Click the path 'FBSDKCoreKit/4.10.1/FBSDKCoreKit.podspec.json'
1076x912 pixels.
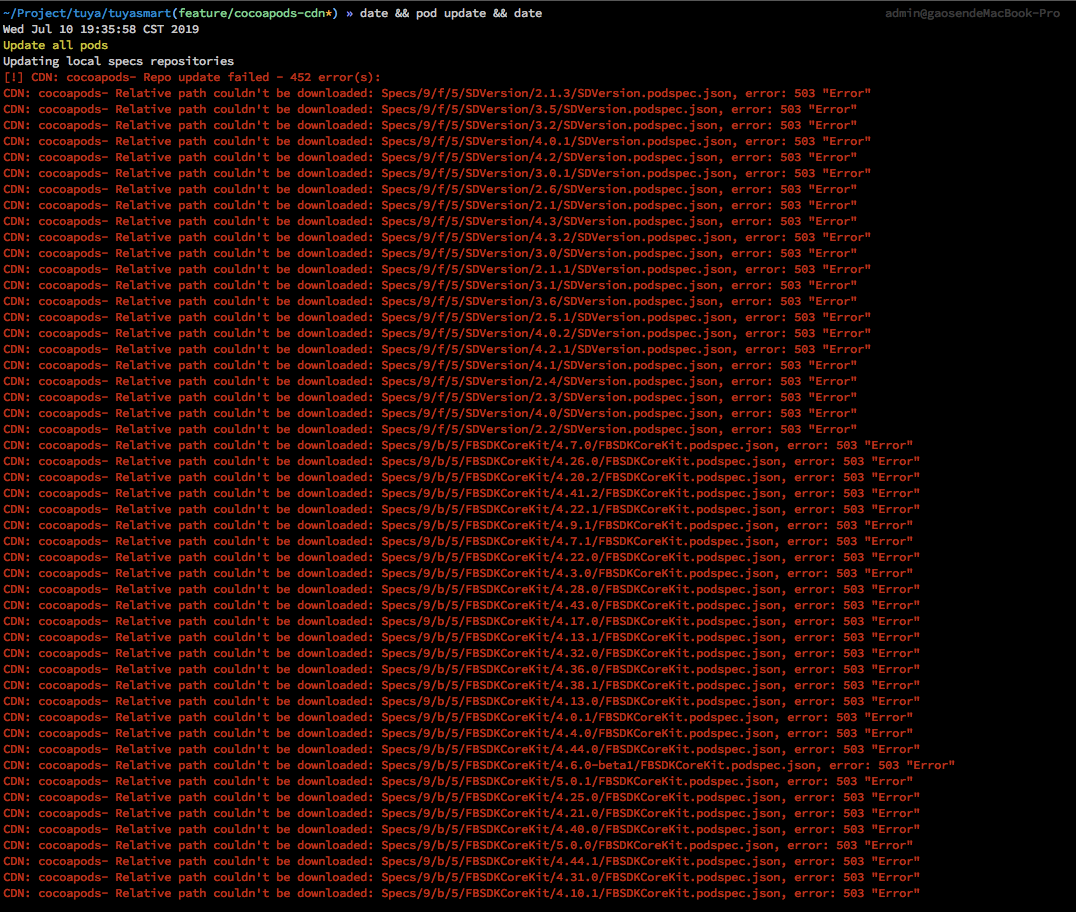point(623,893)
